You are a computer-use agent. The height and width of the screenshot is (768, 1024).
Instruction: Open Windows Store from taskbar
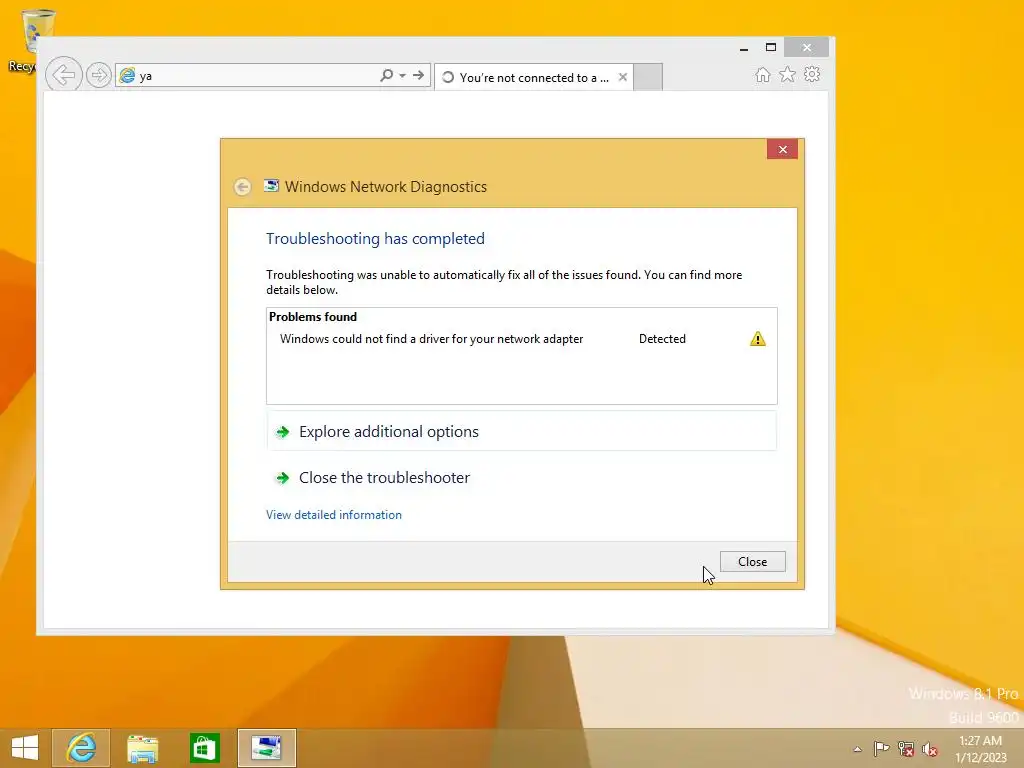(204, 748)
